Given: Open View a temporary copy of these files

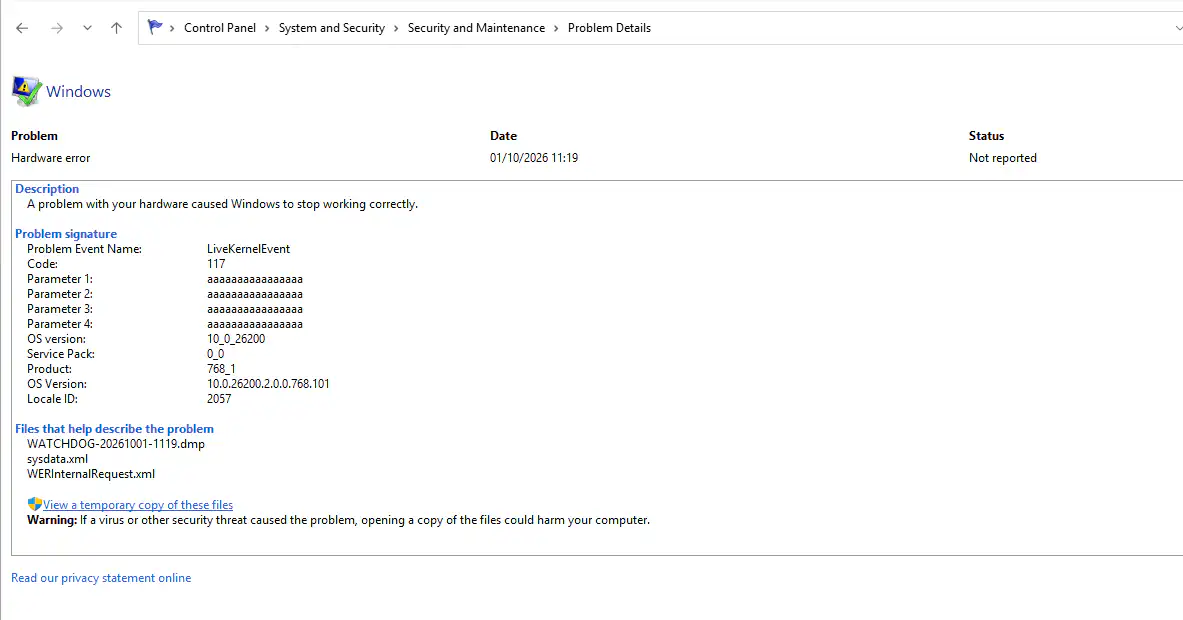Looking at the screenshot, I should 138,505.
